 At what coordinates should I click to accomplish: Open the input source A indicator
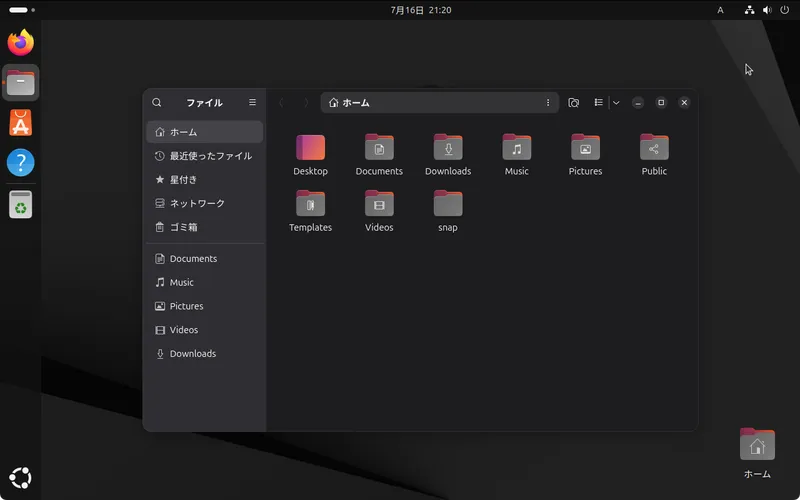[720, 10]
